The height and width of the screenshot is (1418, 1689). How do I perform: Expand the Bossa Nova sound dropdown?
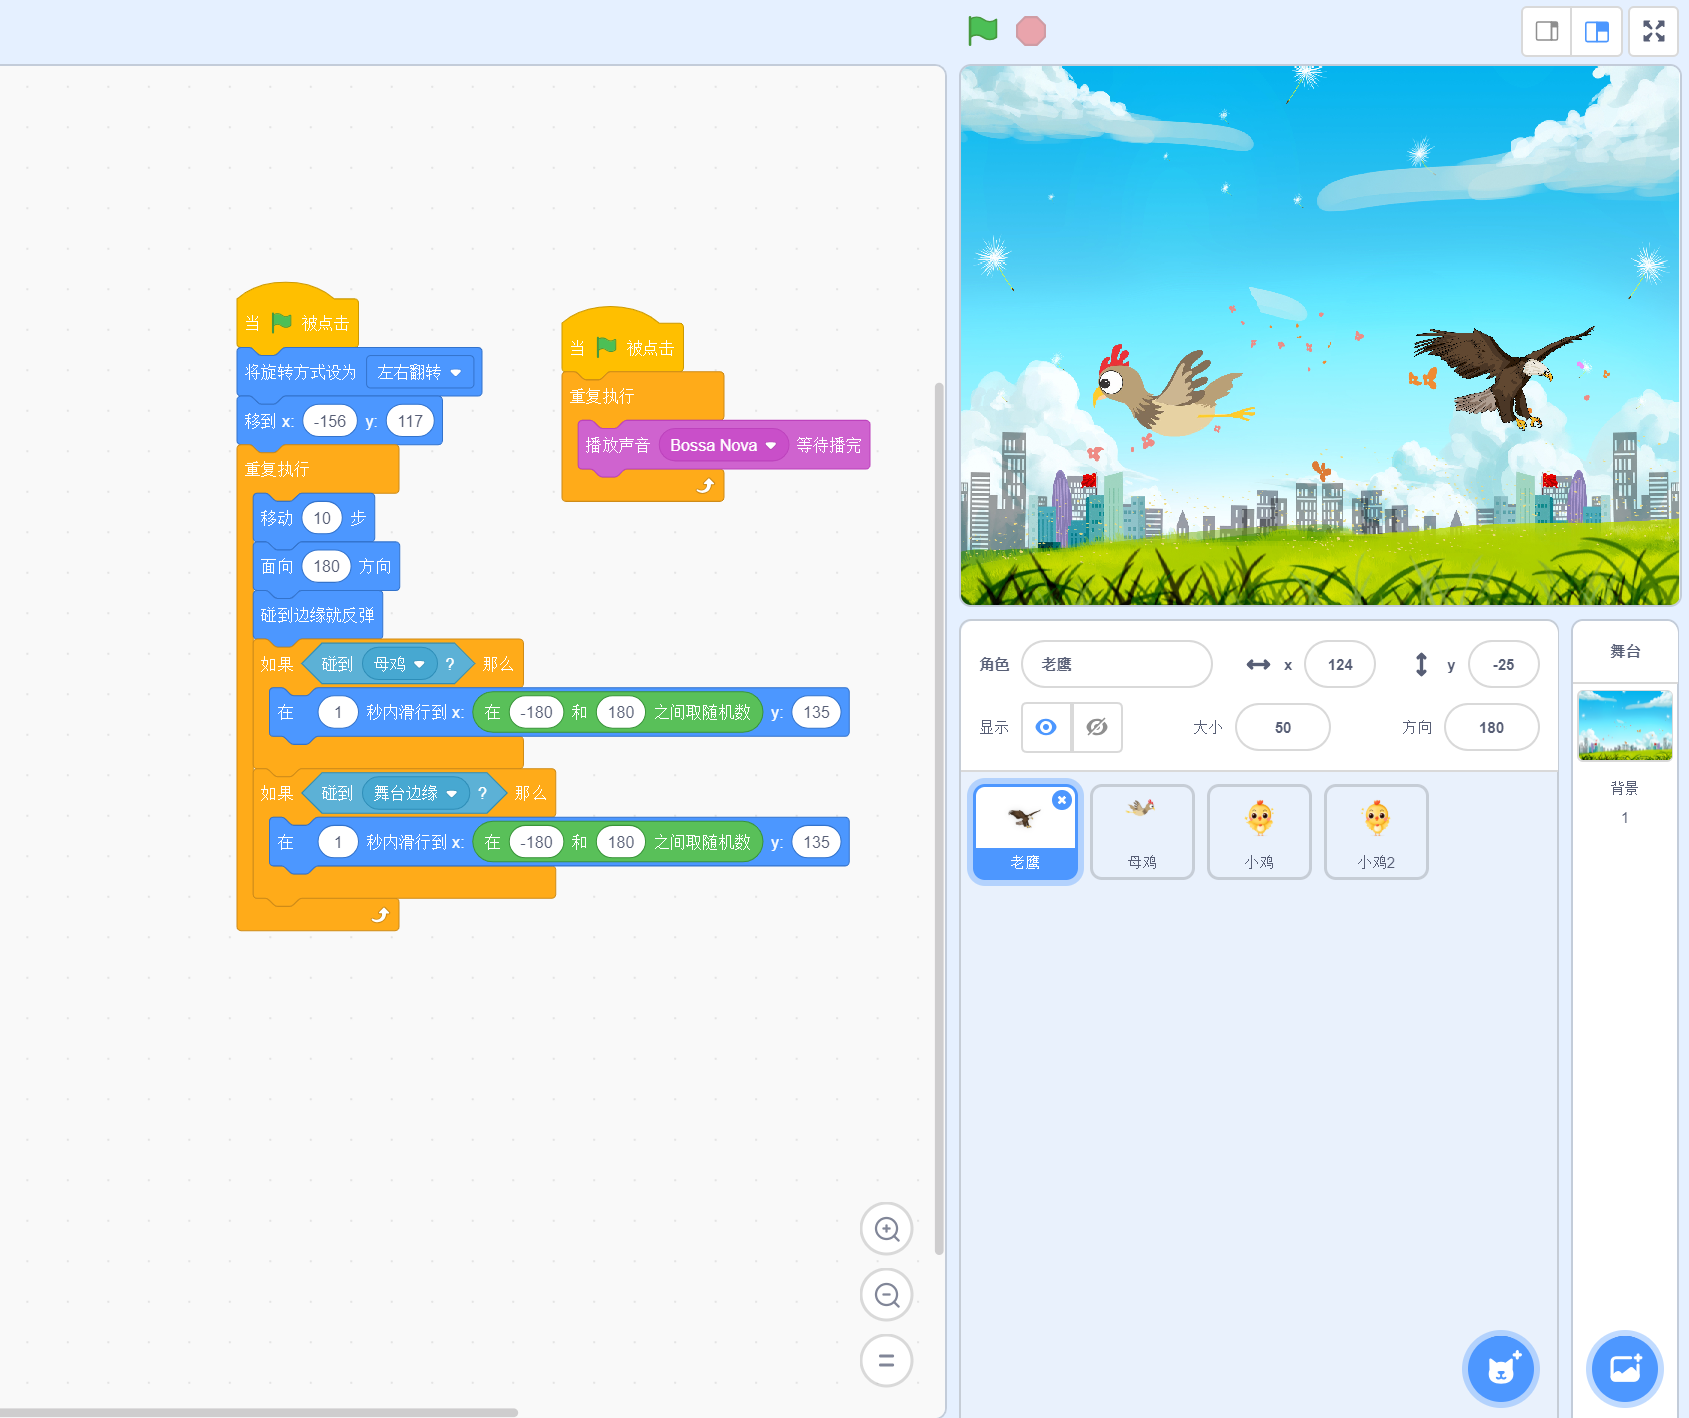[x=770, y=446]
